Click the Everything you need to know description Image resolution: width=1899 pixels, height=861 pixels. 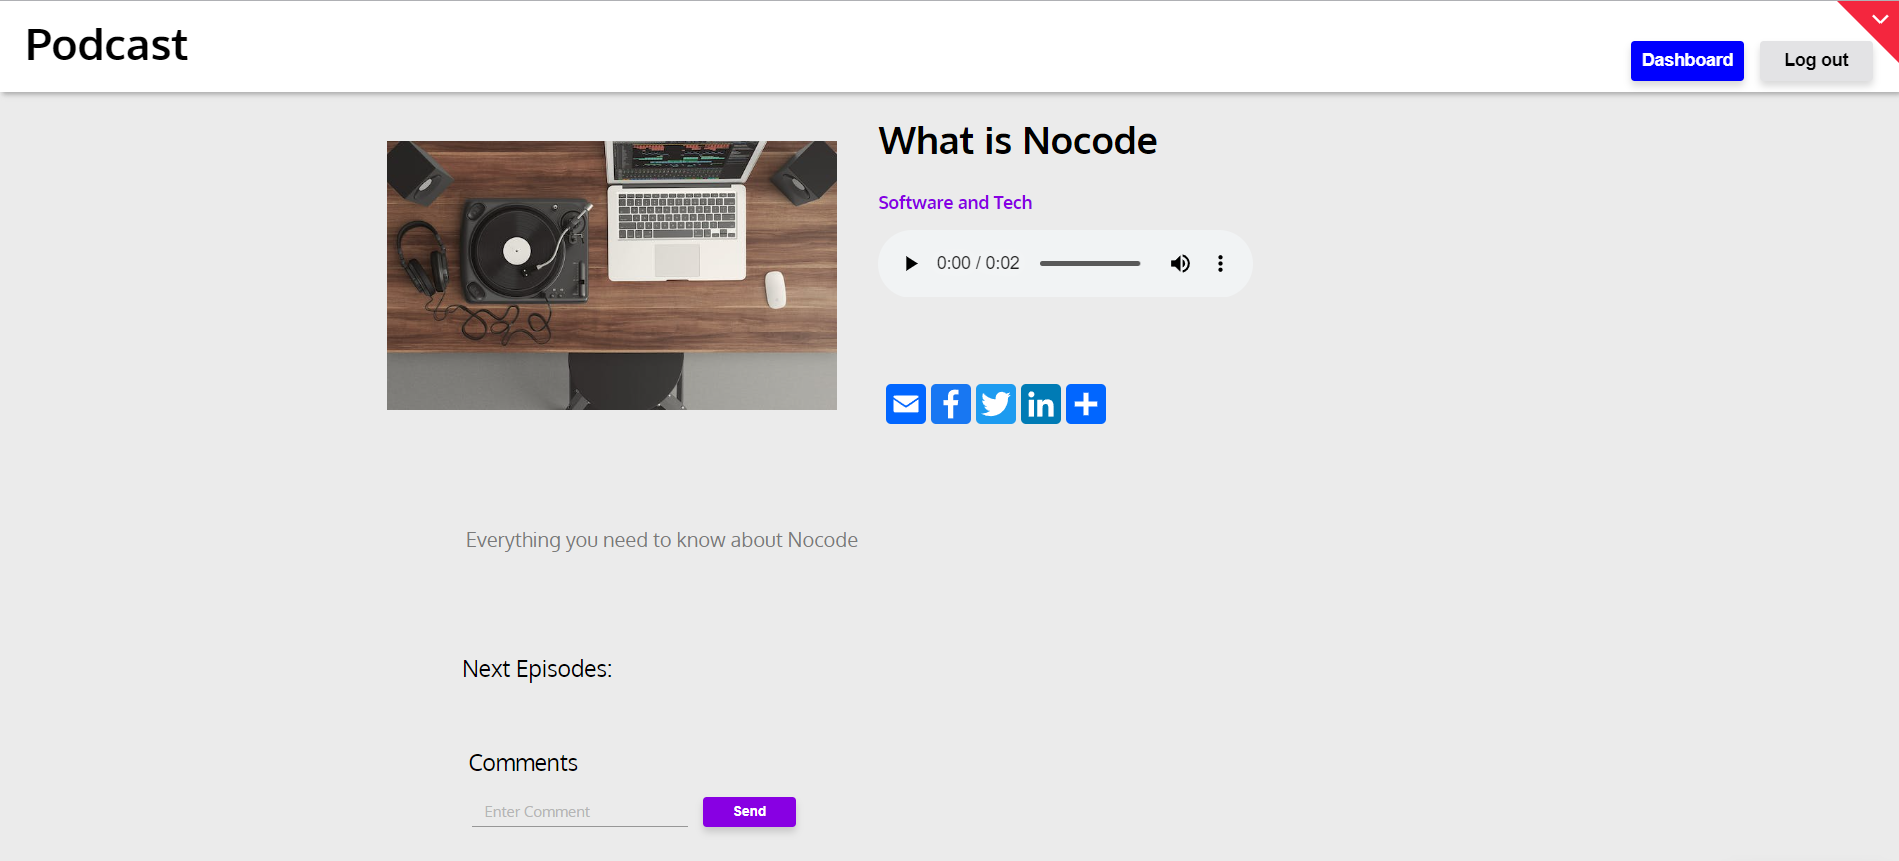[662, 540]
